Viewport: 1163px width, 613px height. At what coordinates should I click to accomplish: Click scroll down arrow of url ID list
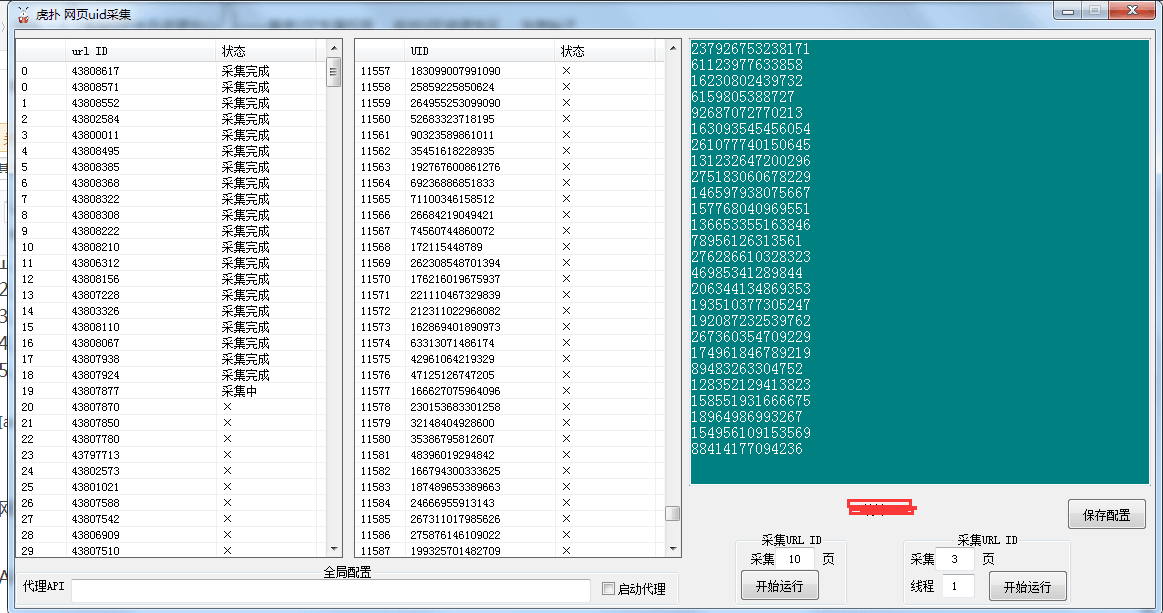pos(333,549)
